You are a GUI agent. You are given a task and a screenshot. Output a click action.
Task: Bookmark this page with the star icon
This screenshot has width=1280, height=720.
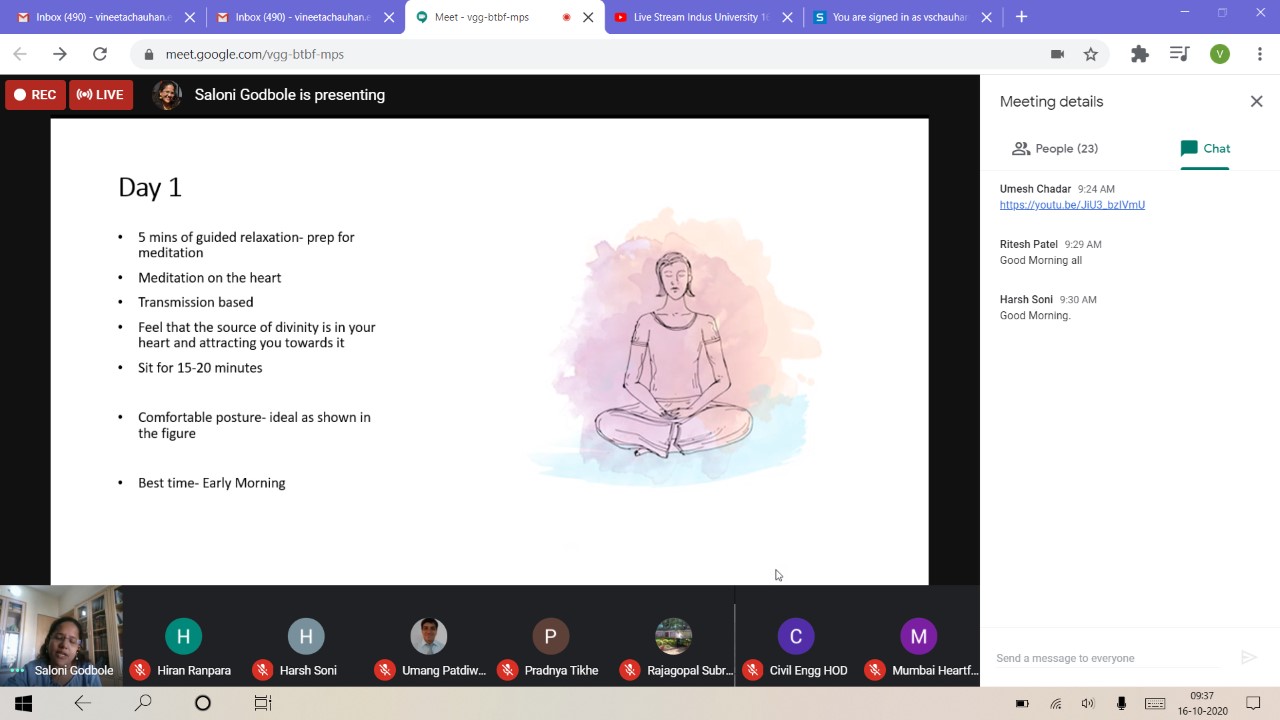(1091, 54)
